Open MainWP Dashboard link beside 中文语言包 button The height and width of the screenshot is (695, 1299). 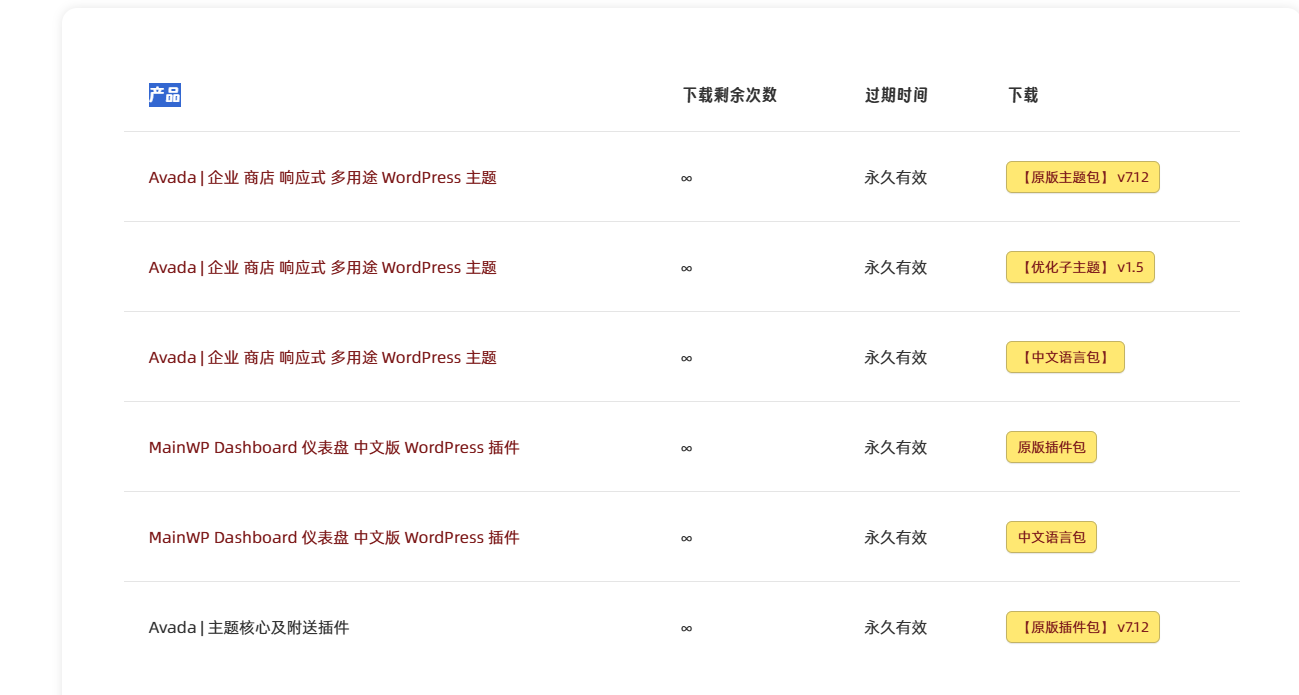334,537
